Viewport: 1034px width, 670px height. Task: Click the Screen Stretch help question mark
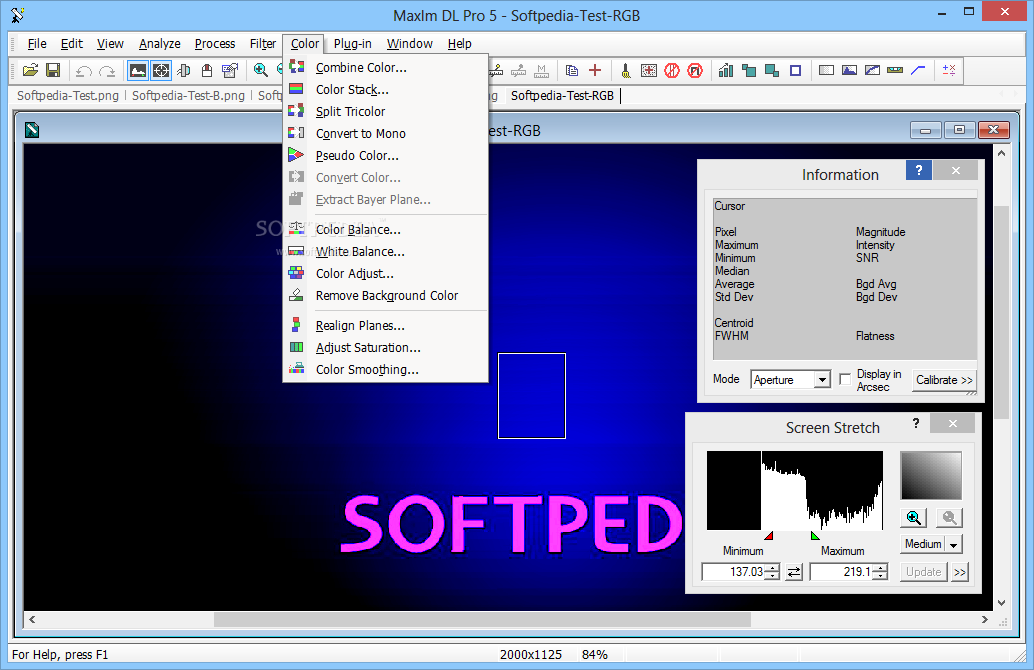pos(916,423)
